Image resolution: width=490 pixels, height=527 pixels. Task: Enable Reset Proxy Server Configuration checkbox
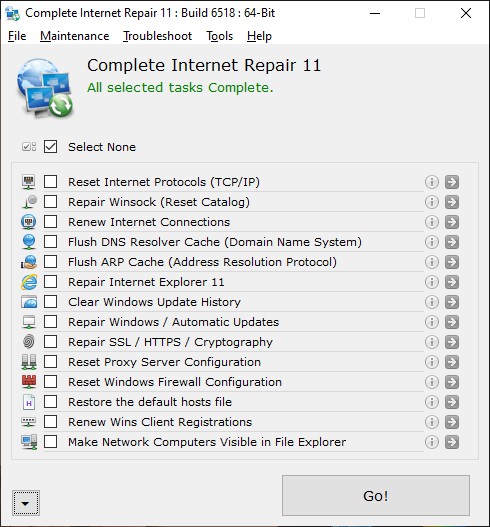[50, 362]
